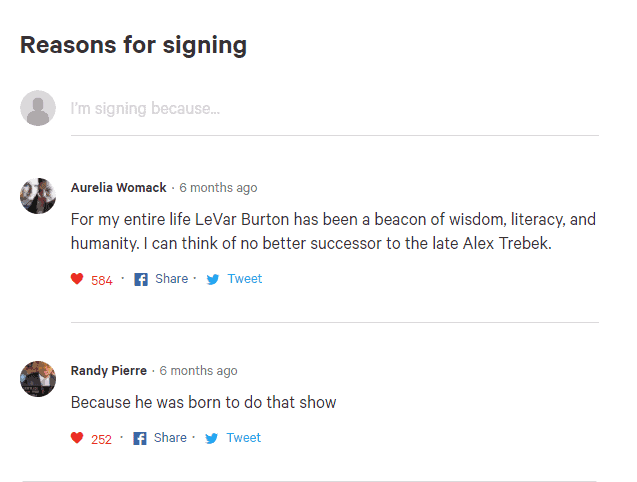
Task: Share Aurelia Womack's comment on Facebook
Action: point(171,279)
